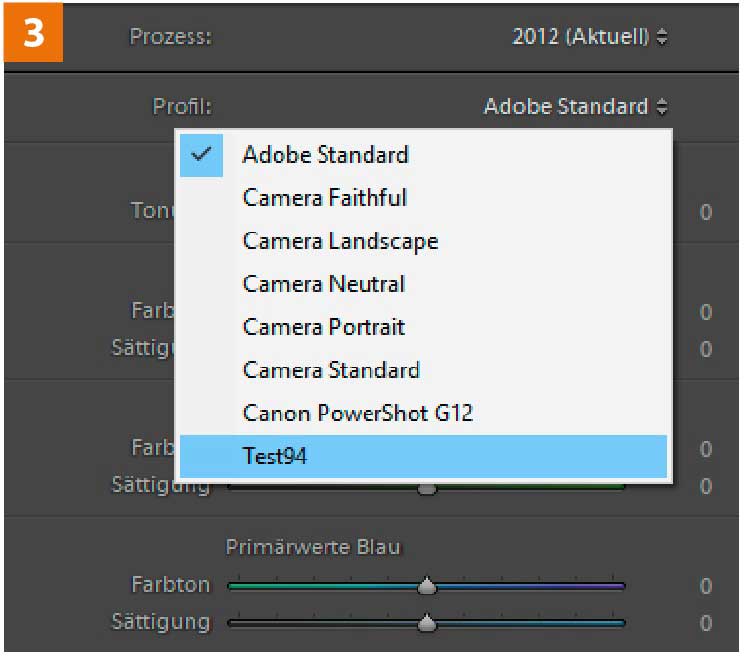The image size is (745, 658).
Task: Open the Prozess dropdown 2012 (Aktuell)
Action: pyautogui.click(x=589, y=38)
